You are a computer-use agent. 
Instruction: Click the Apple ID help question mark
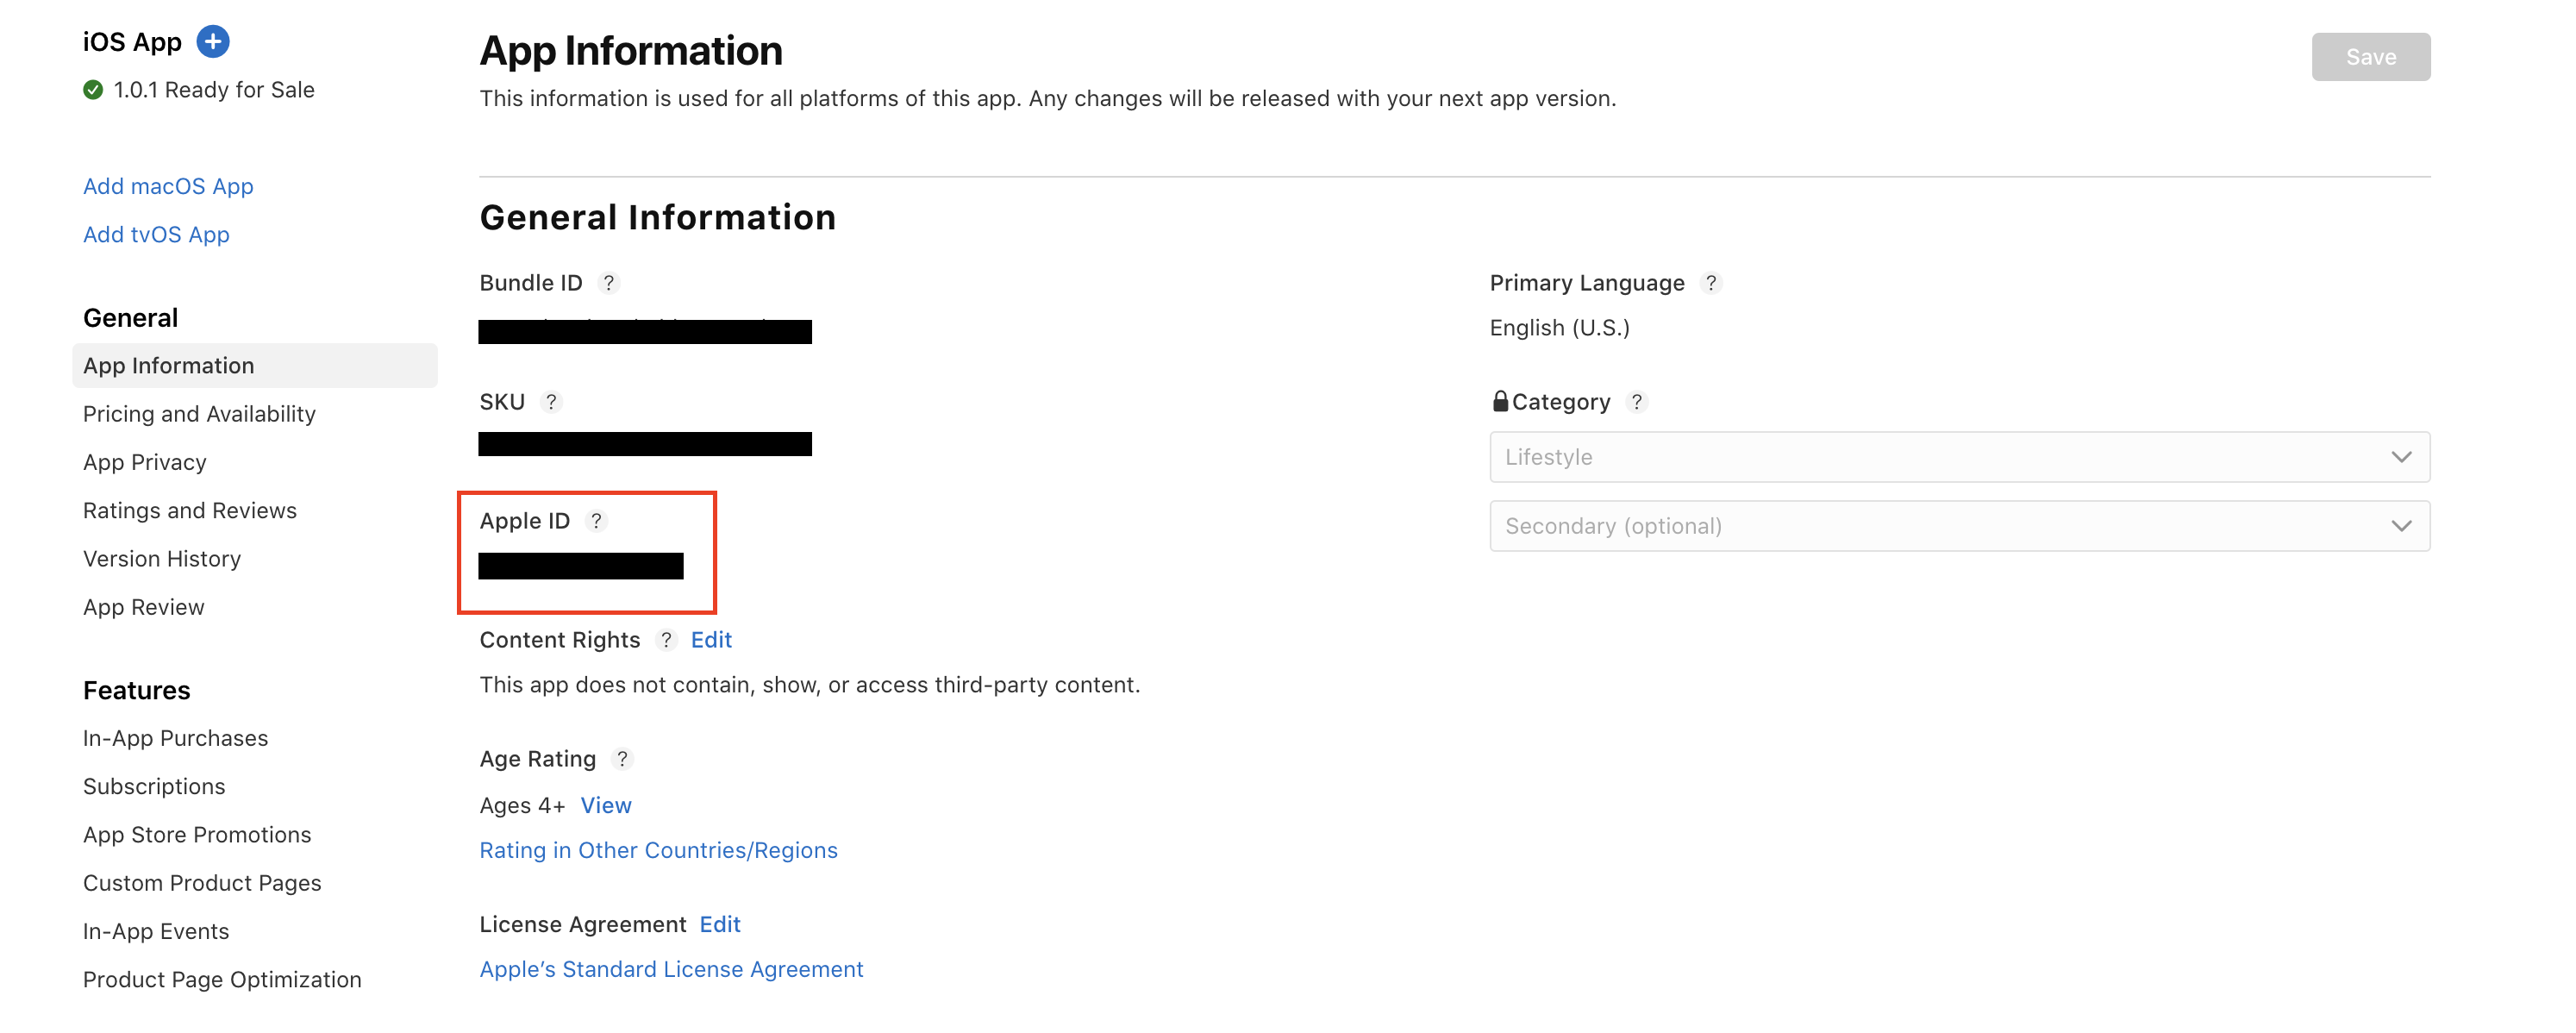click(596, 521)
